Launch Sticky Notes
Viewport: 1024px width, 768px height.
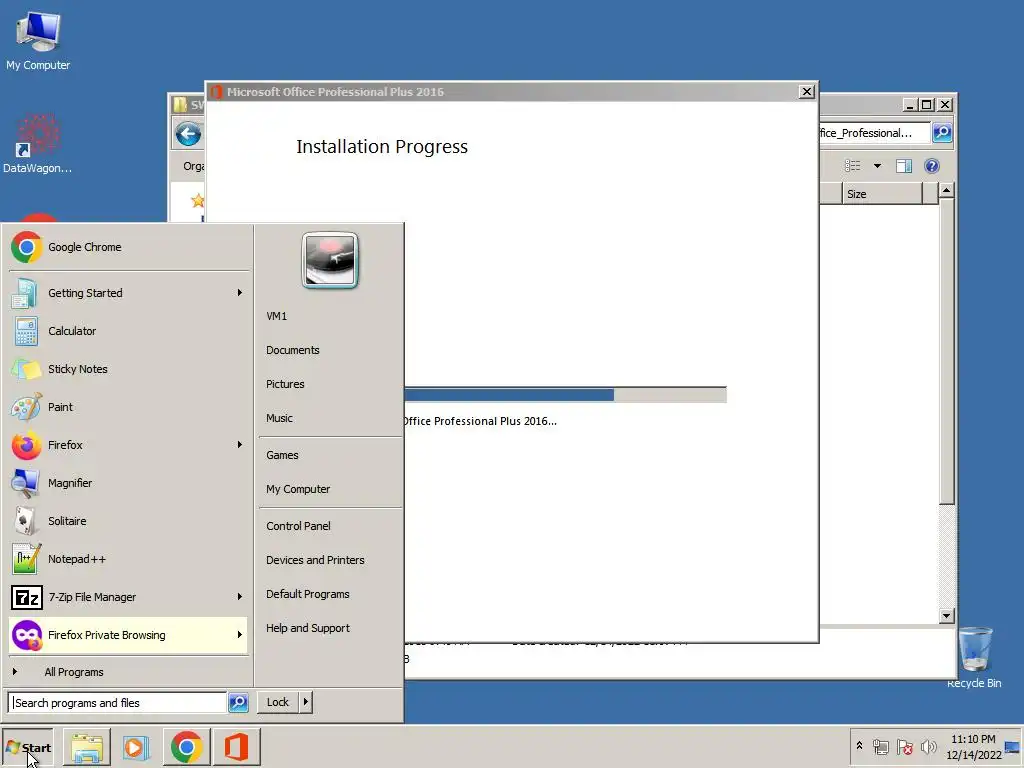click(x=128, y=369)
